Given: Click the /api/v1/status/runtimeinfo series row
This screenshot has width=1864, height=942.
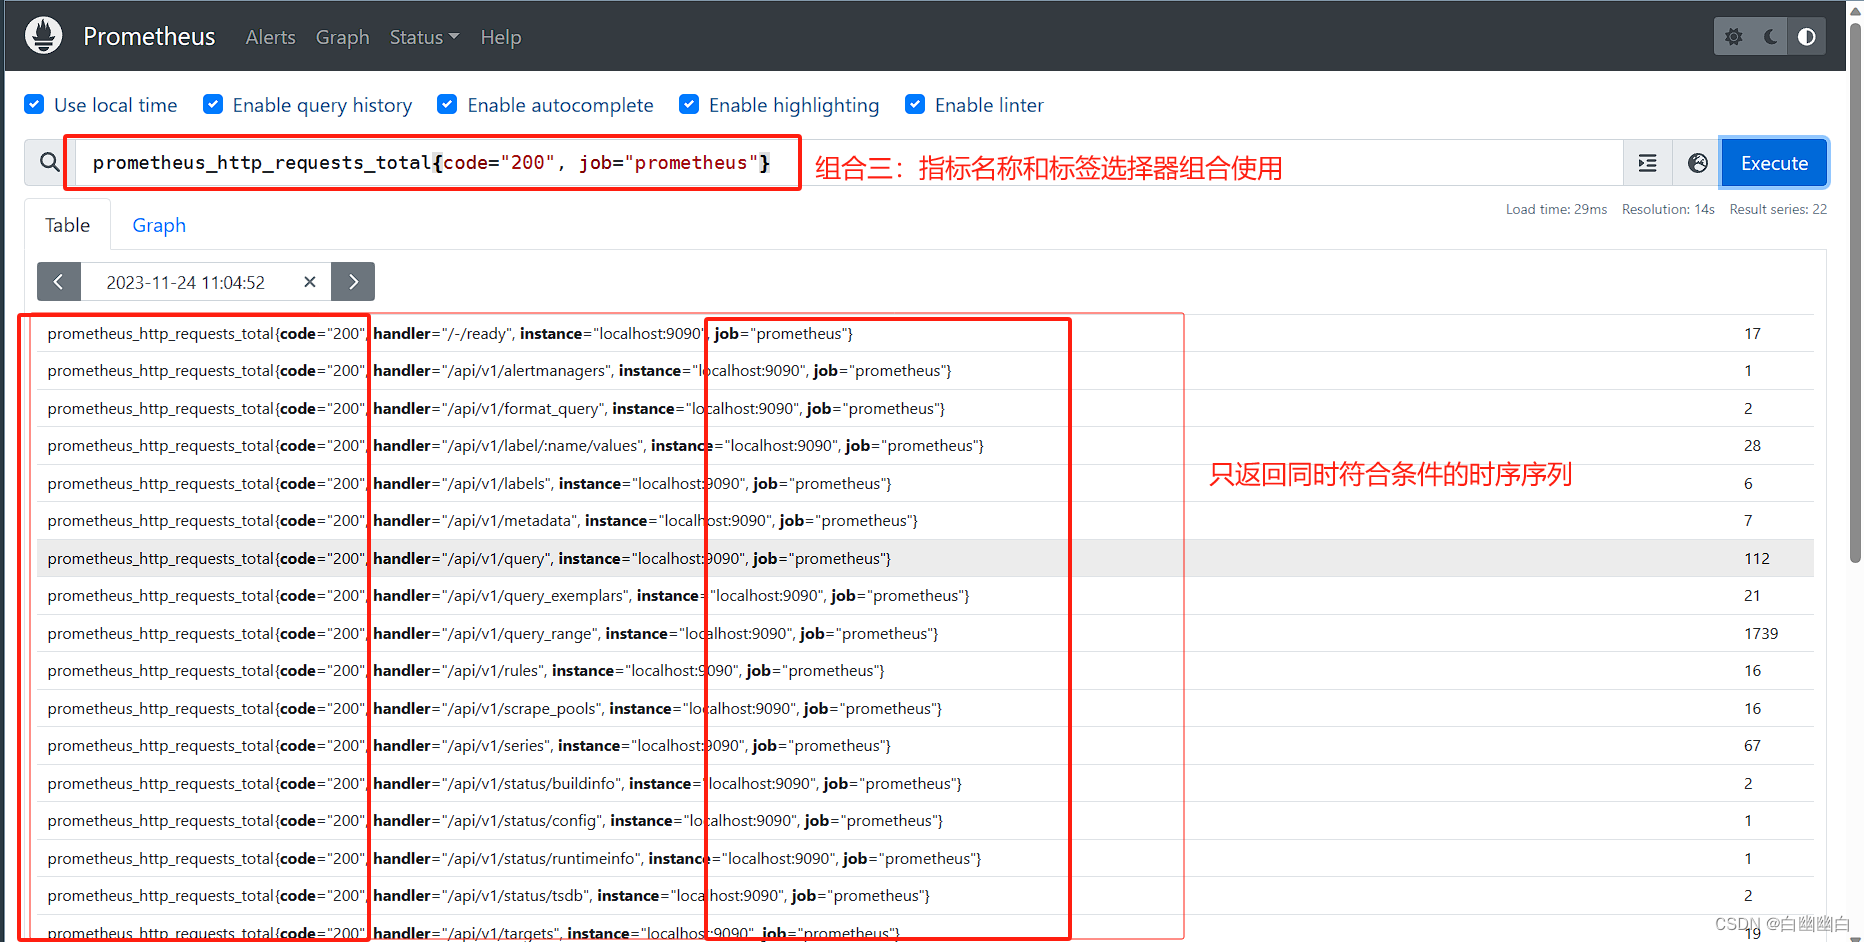Looking at the screenshot, I should (x=925, y=858).
